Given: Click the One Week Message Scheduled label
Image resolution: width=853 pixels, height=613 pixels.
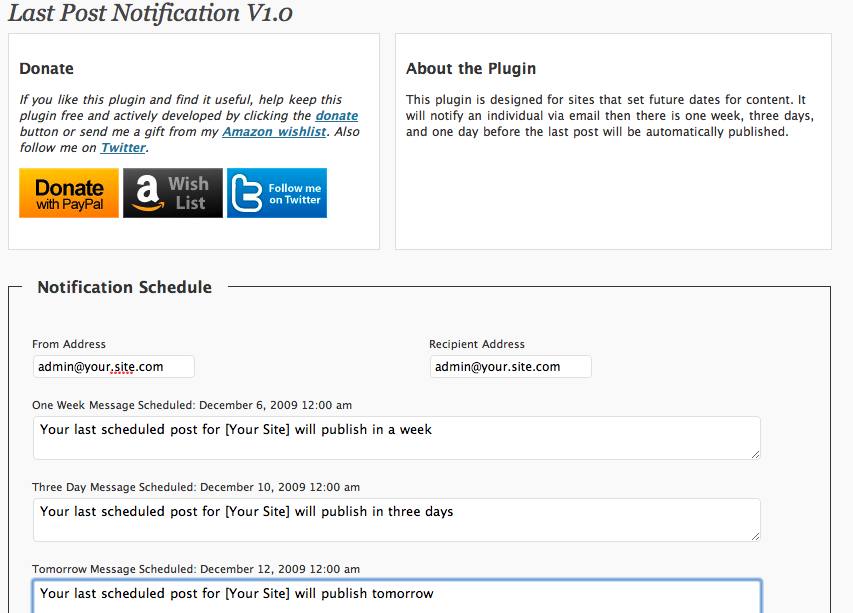Looking at the screenshot, I should pos(192,405).
